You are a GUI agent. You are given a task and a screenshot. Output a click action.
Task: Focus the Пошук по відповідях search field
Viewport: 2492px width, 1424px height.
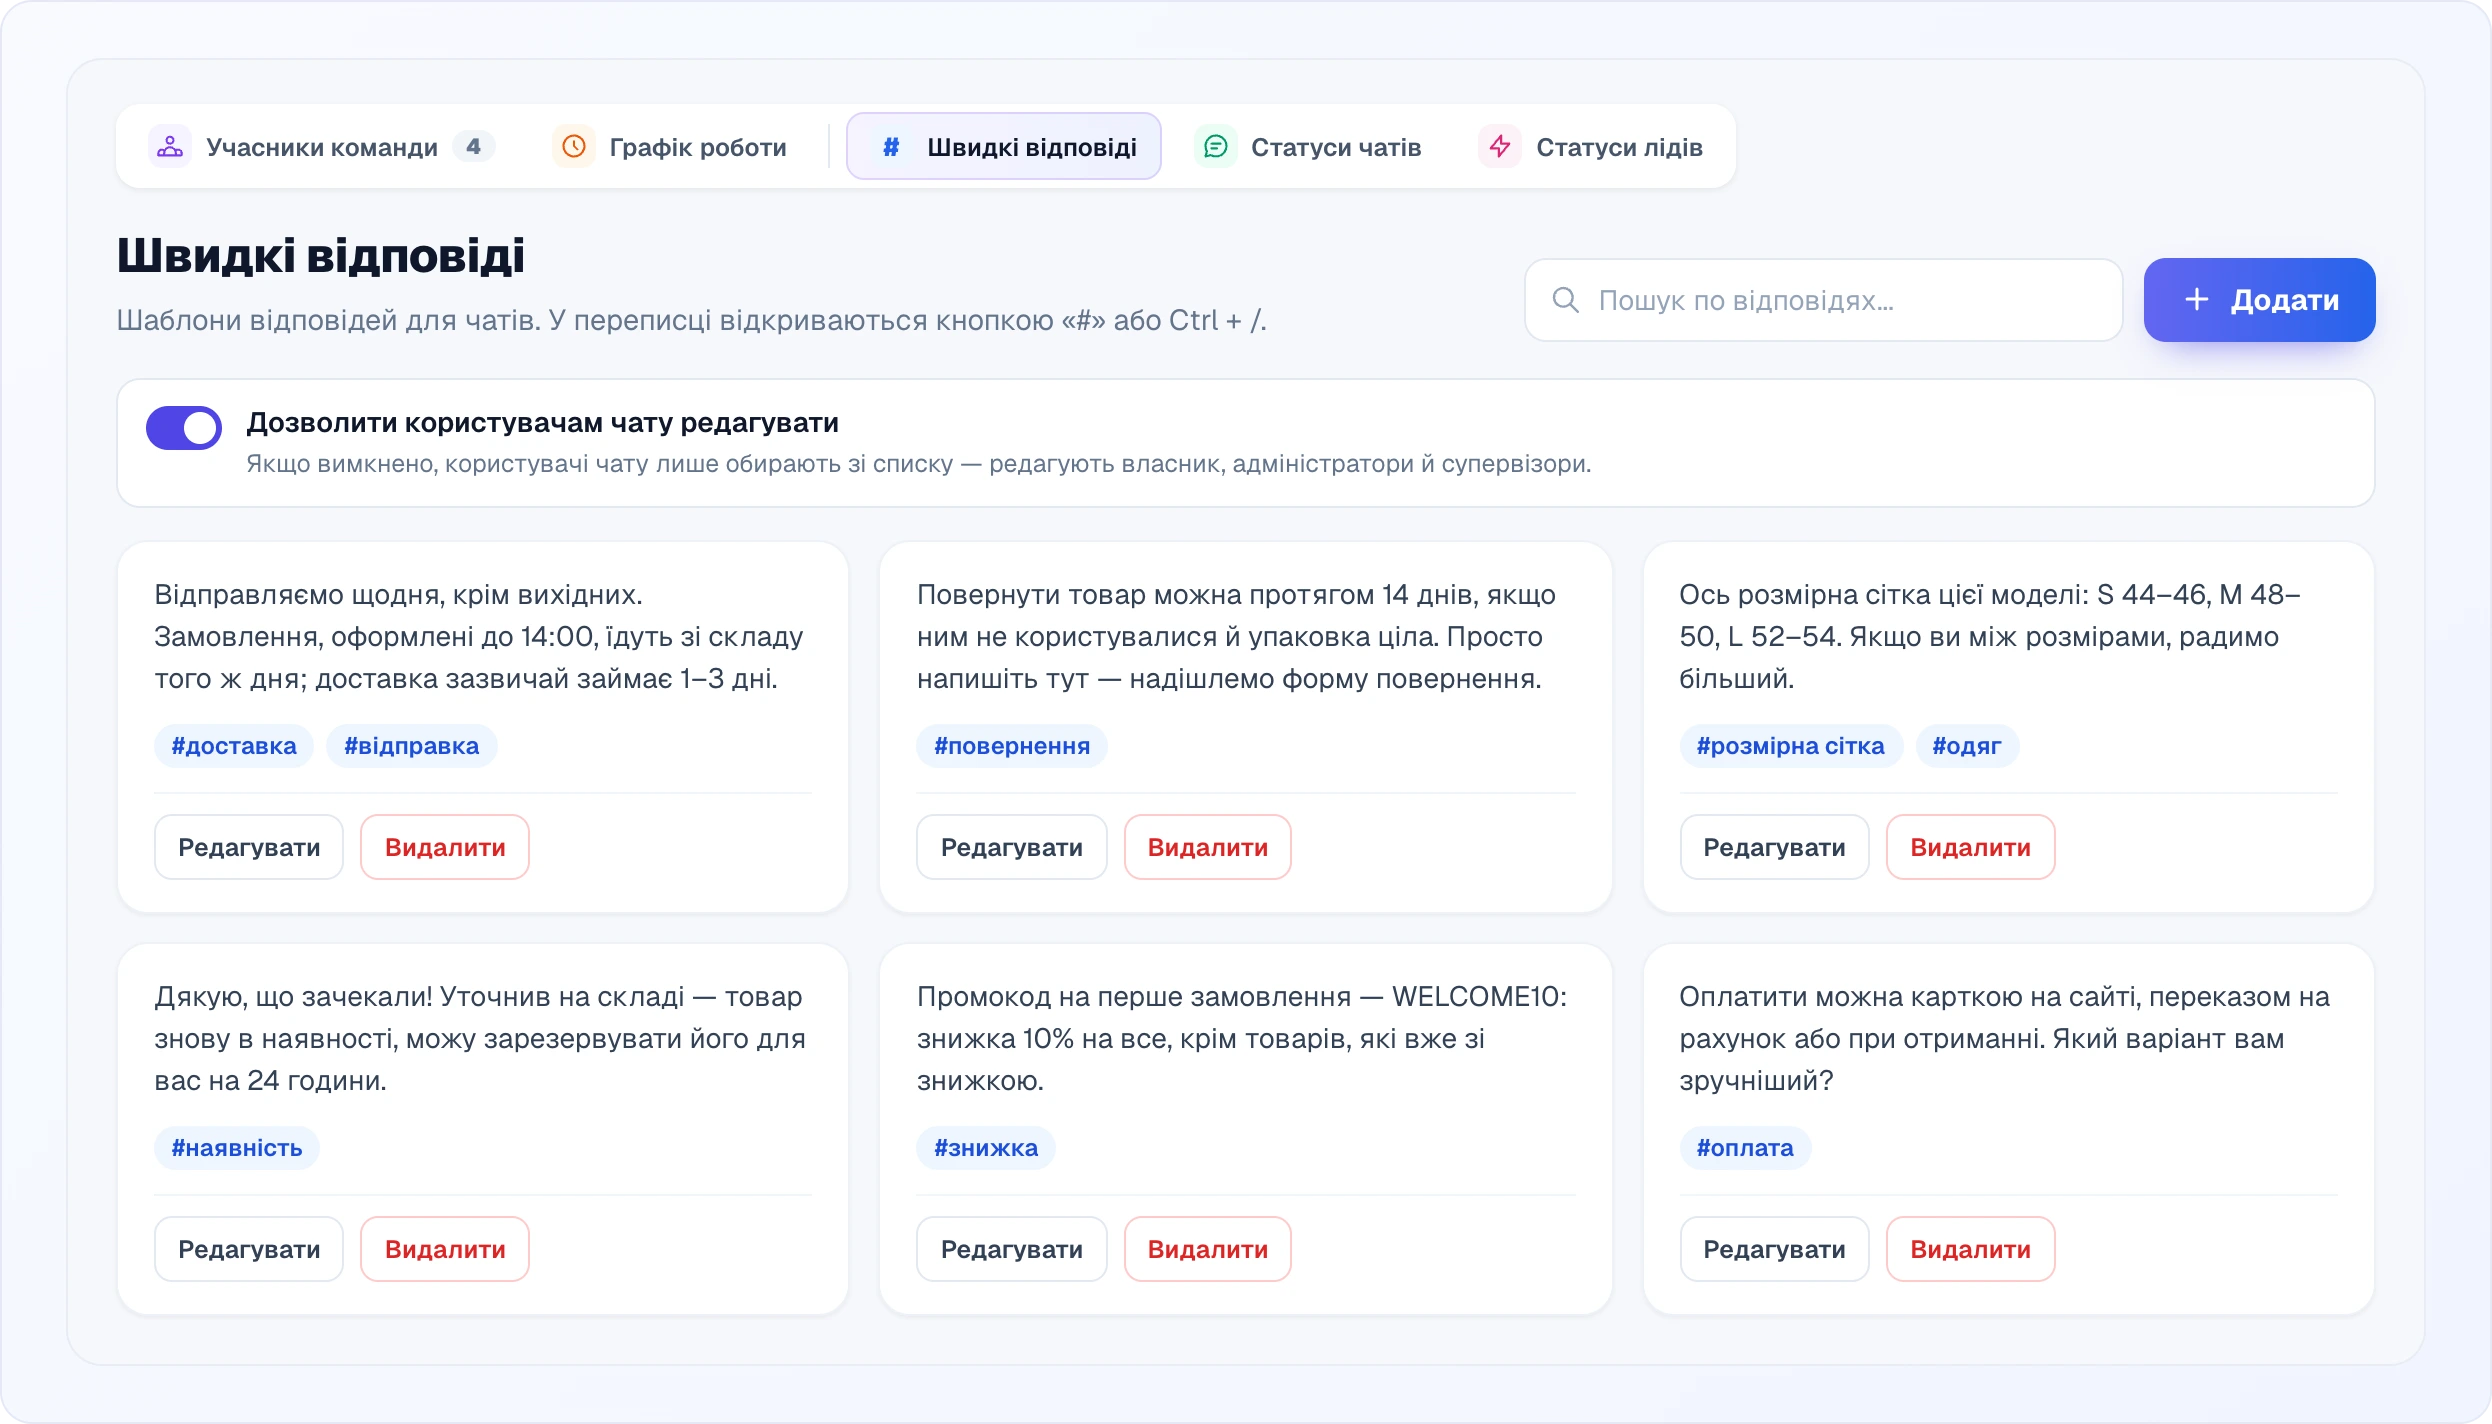(x=1824, y=300)
